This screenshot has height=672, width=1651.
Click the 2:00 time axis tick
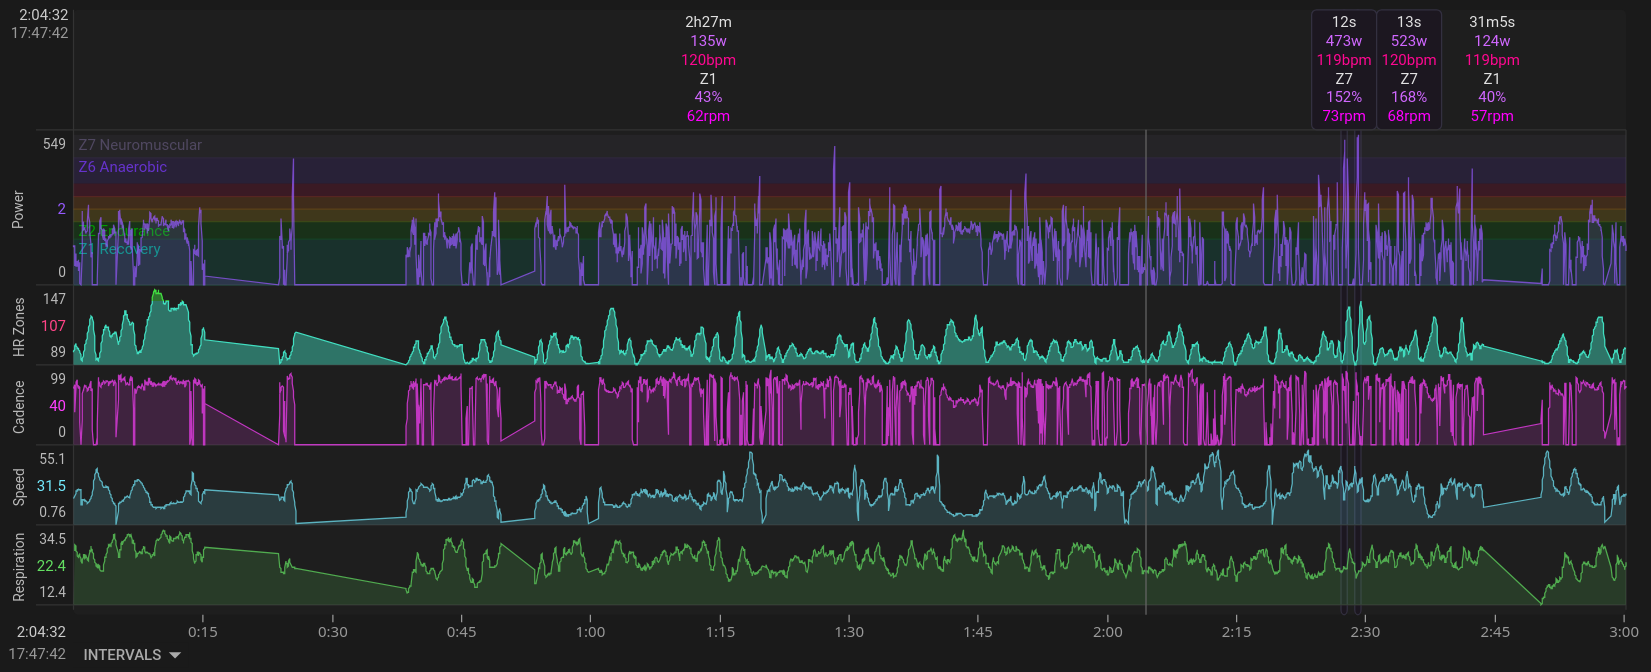(x=1108, y=632)
